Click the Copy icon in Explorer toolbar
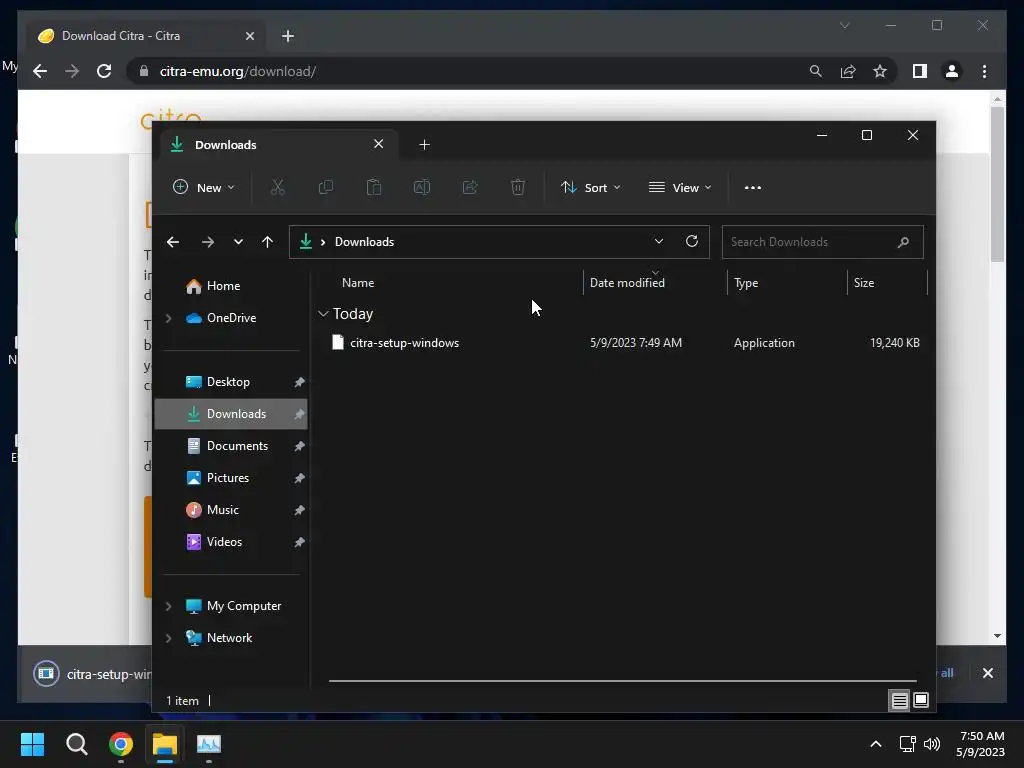 coord(325,187)
